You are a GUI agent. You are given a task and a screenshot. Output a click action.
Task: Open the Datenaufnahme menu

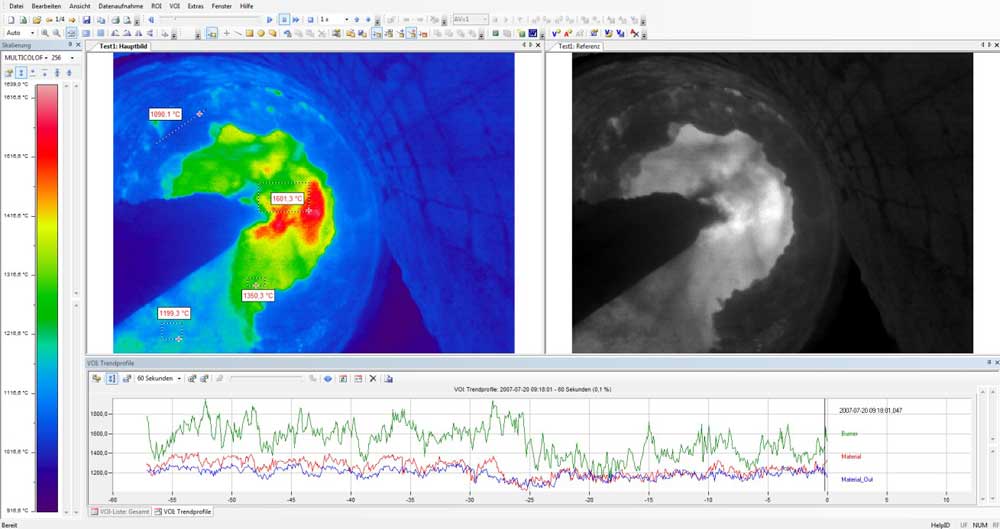[x=119, y=6]
